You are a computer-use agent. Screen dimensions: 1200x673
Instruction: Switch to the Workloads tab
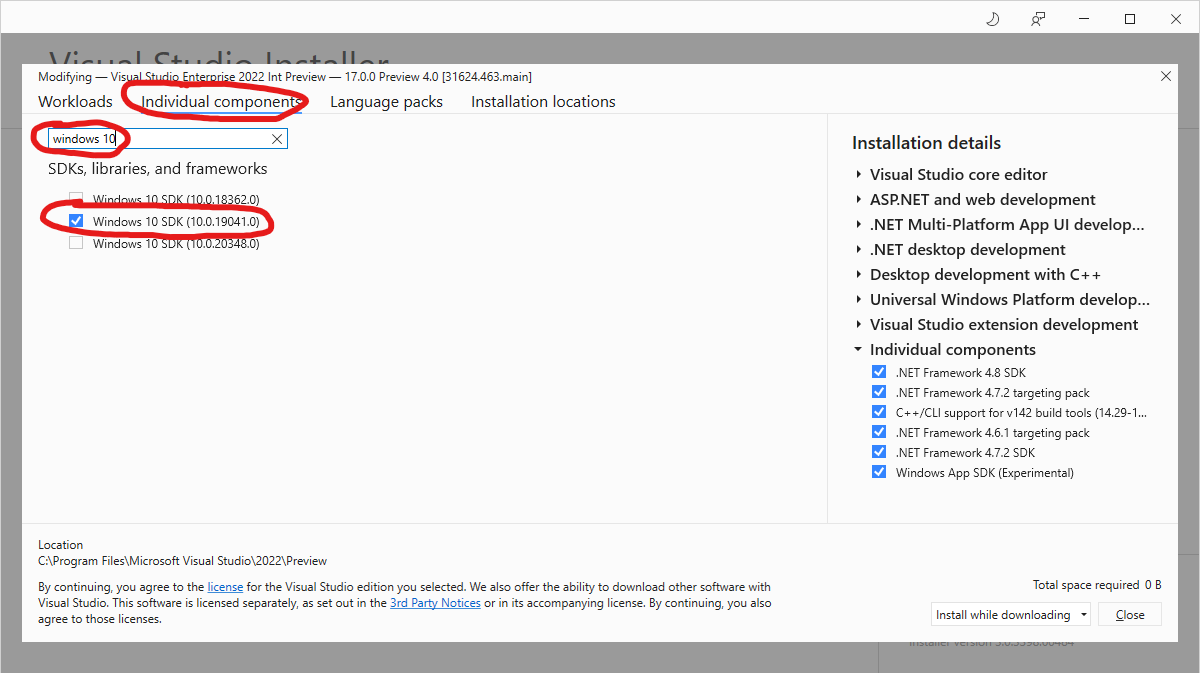click(75, 101)
